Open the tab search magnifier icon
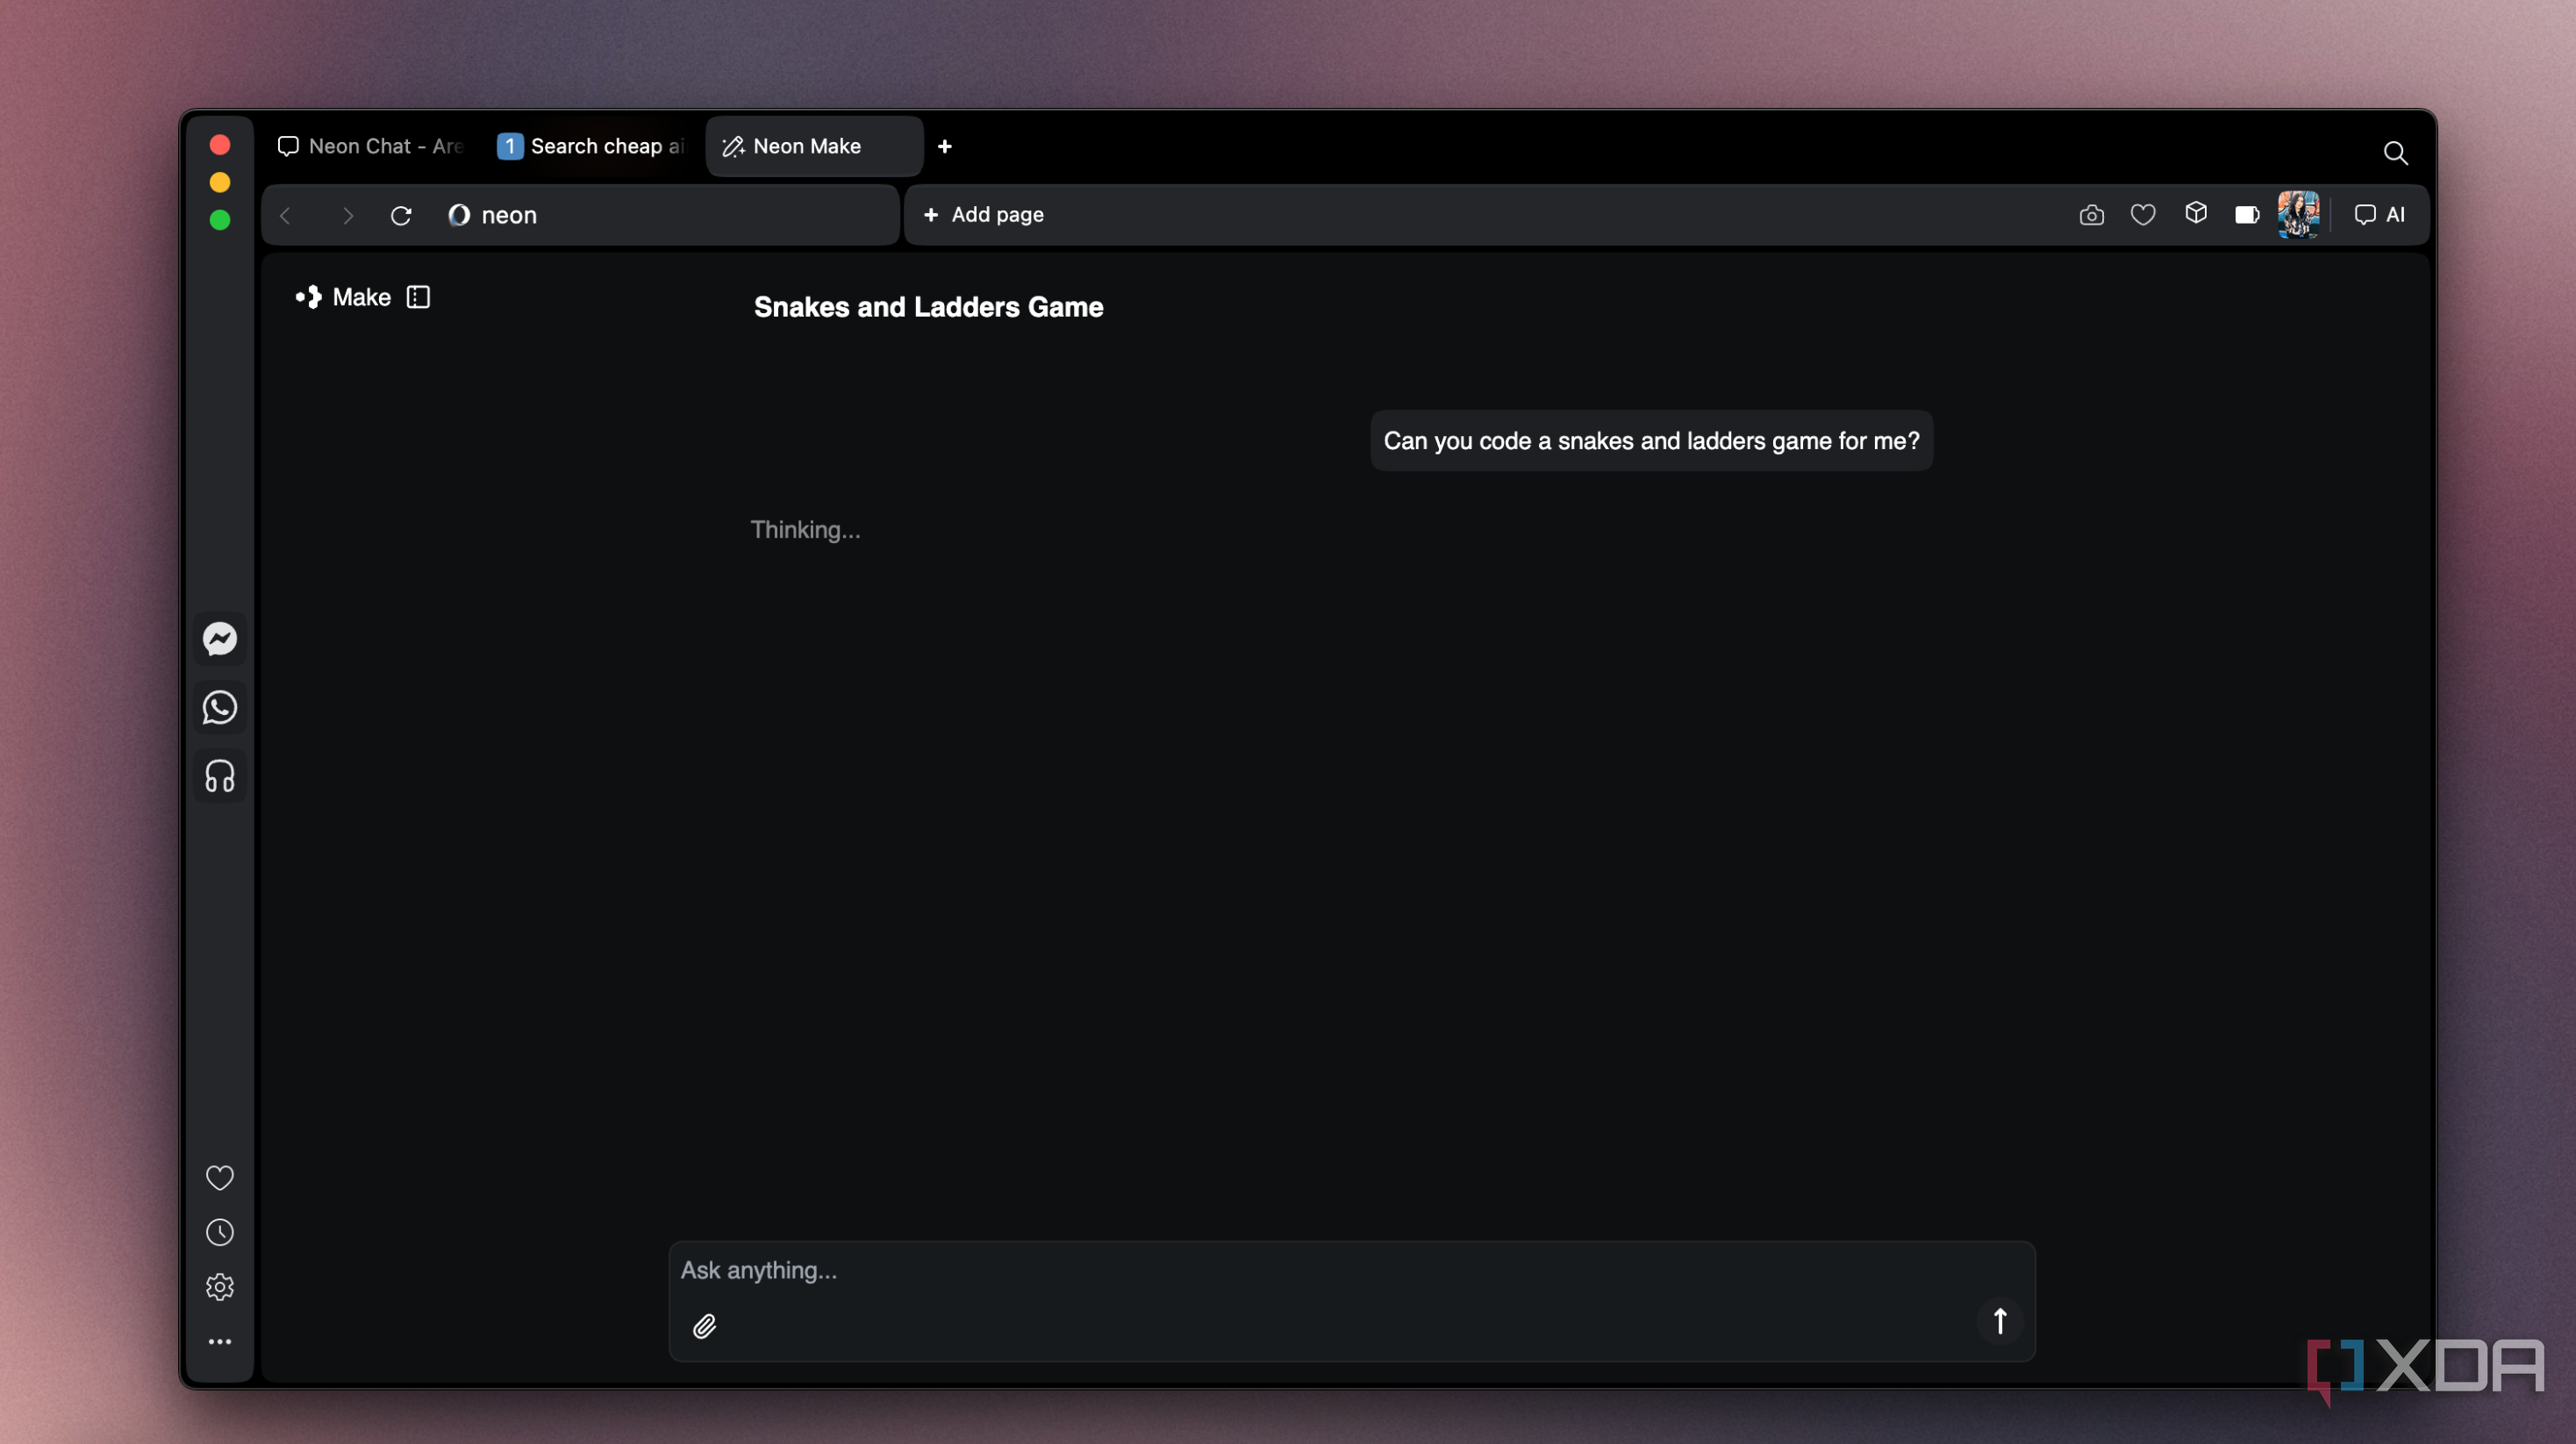The height and width of the screenshot is (1444, 2576). tap(2395, 153)
